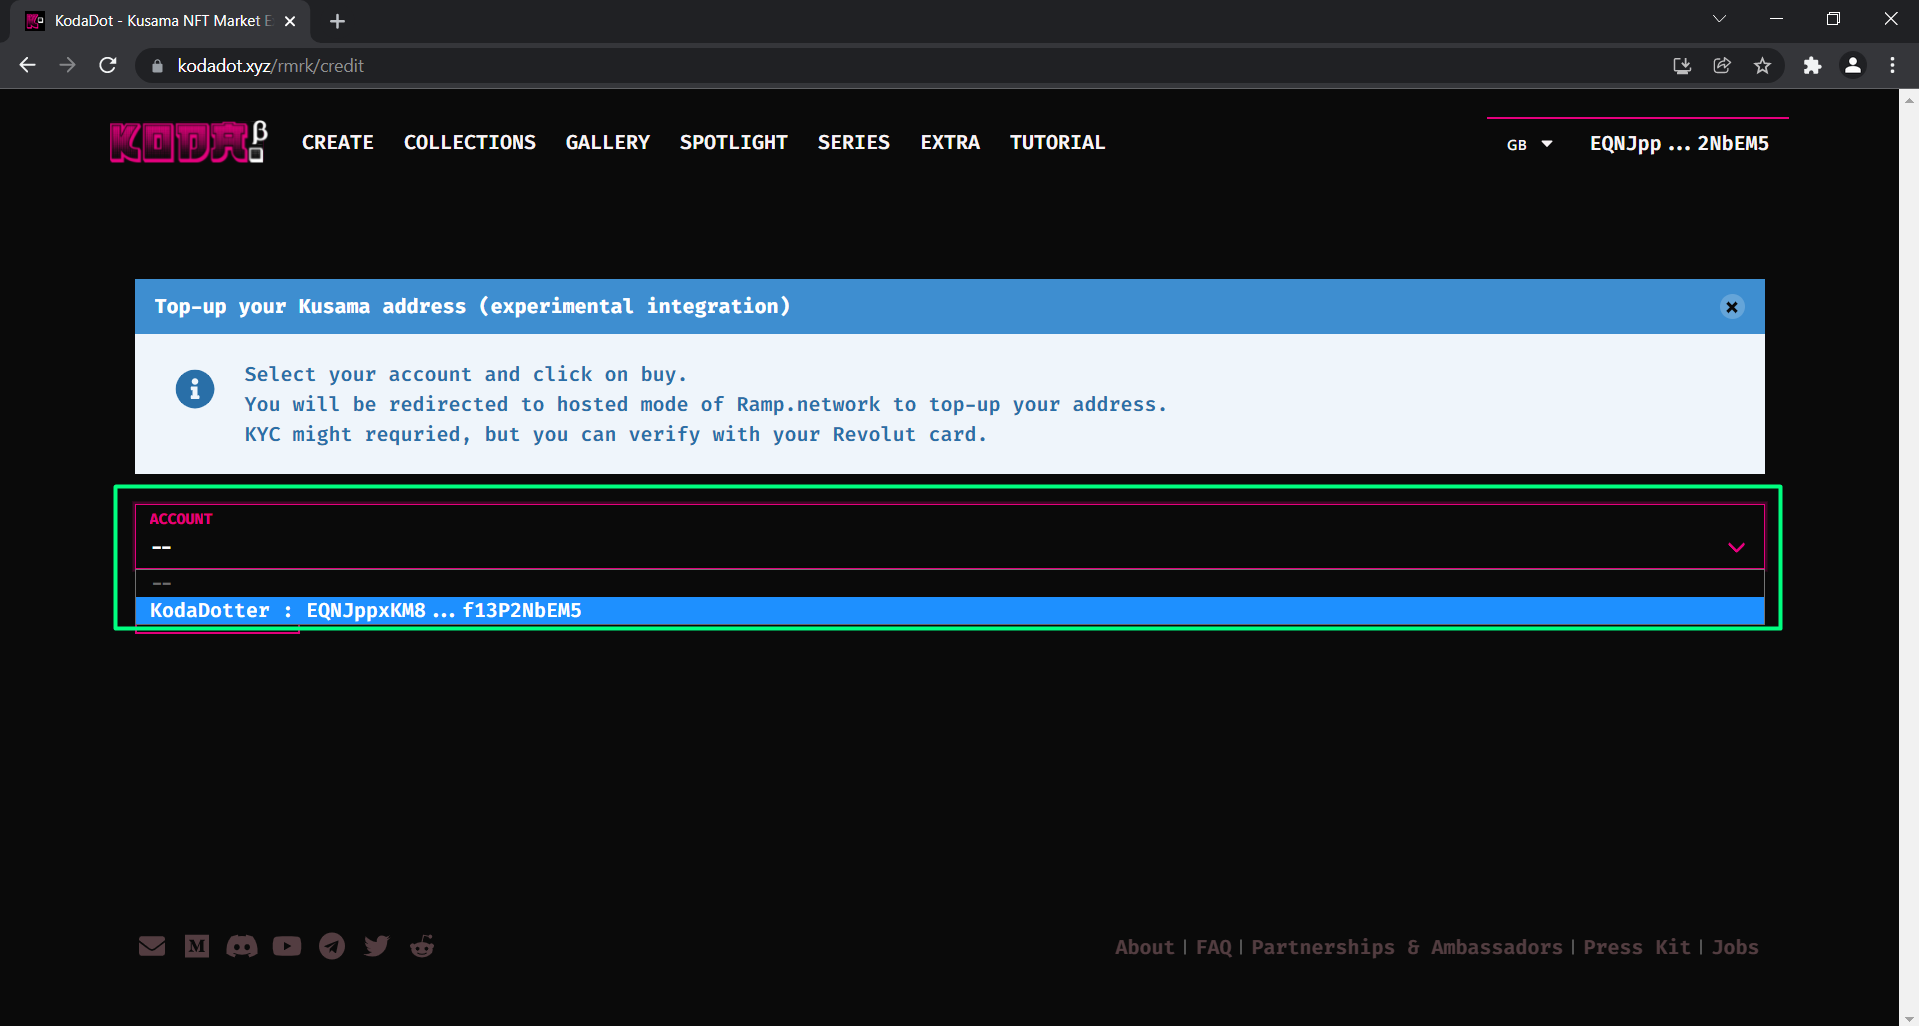The height and width of the screenshot is (1026, 1919).
Task: Open the email icon in footer
Action: click(x=152, y=946)
